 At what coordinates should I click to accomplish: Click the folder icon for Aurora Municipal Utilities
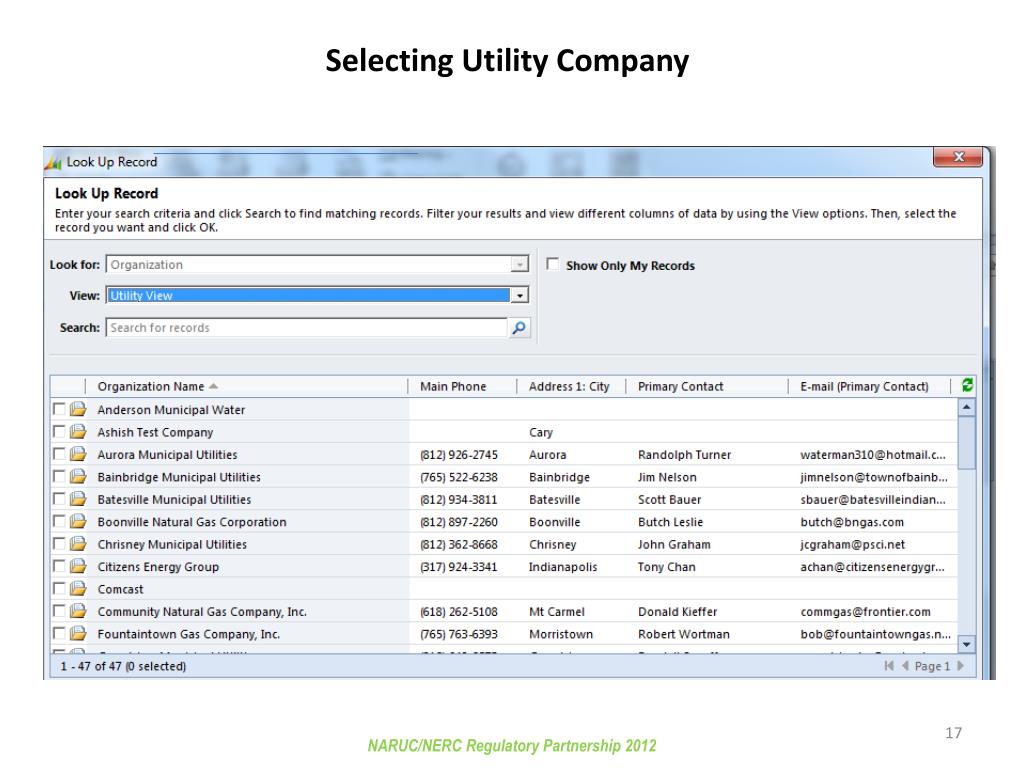click(x=78, y=454)
